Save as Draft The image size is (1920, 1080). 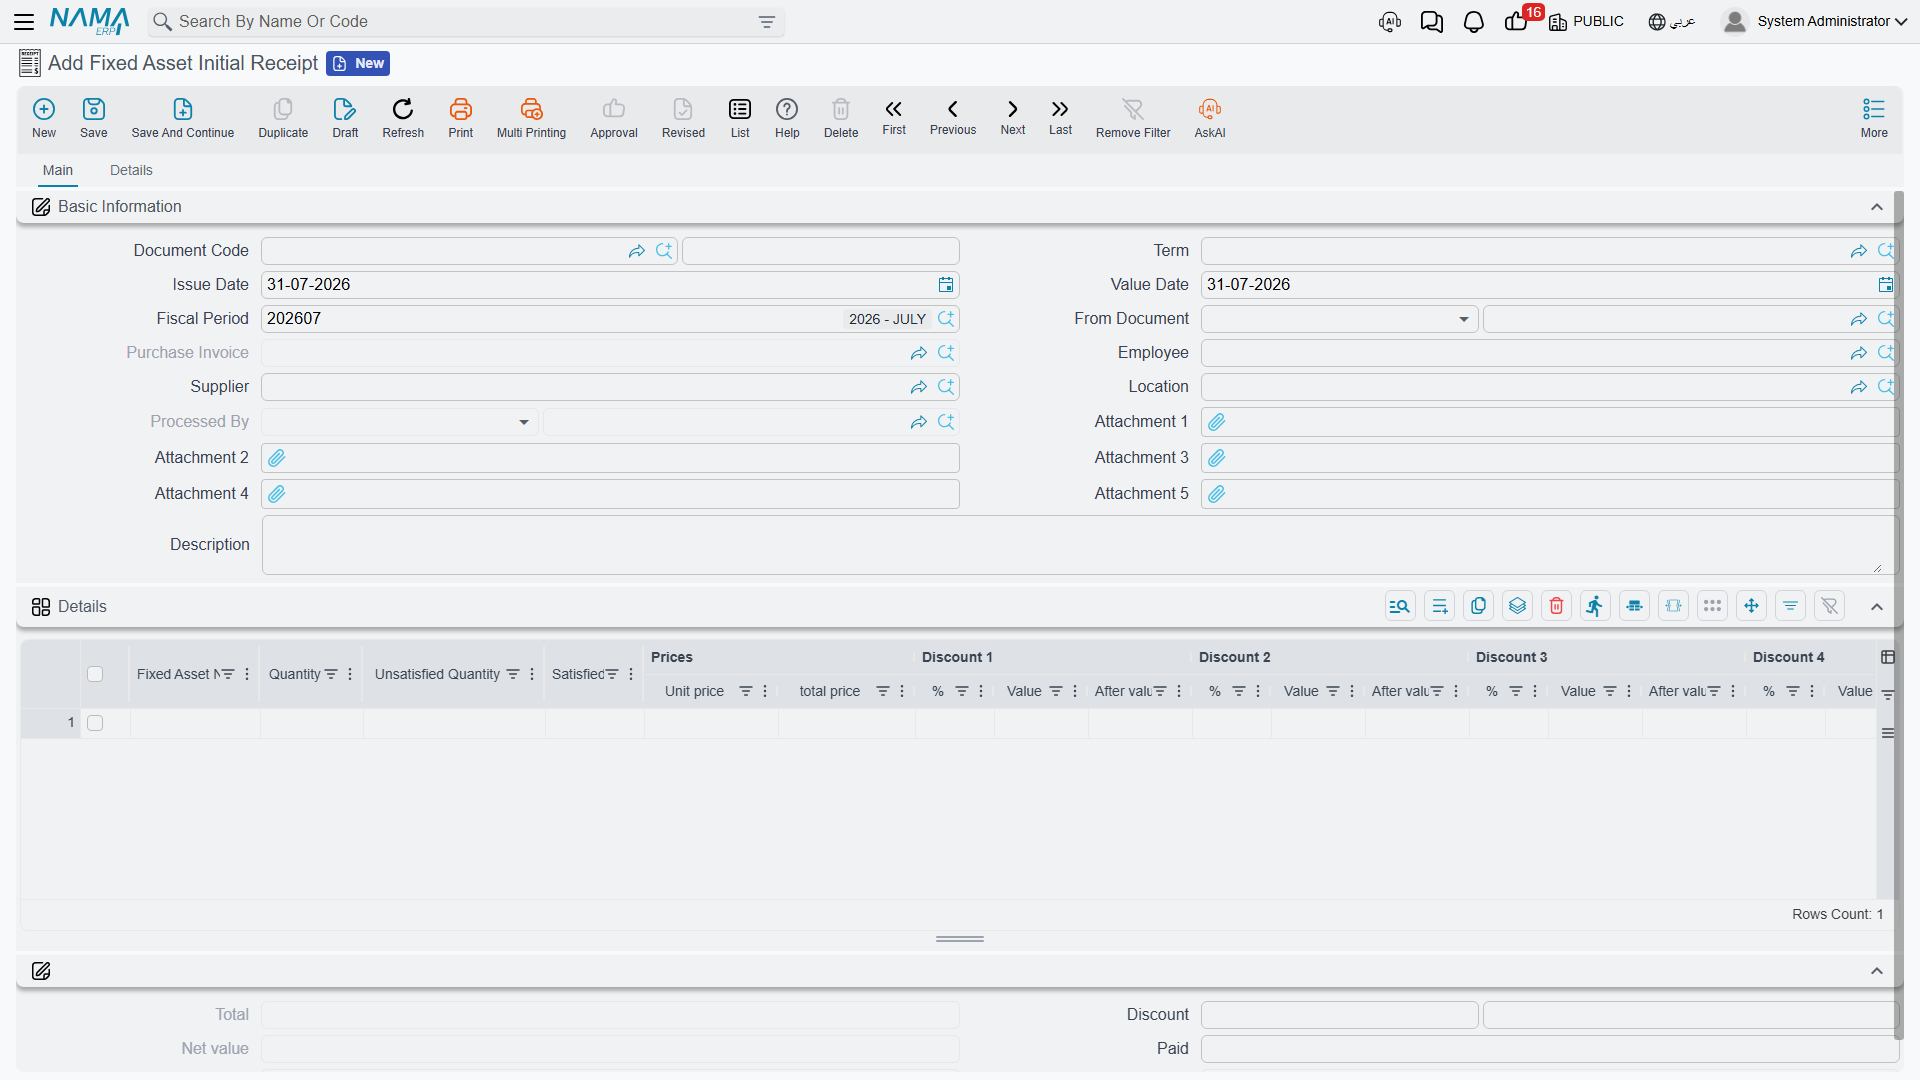click(x=345, y=117)
